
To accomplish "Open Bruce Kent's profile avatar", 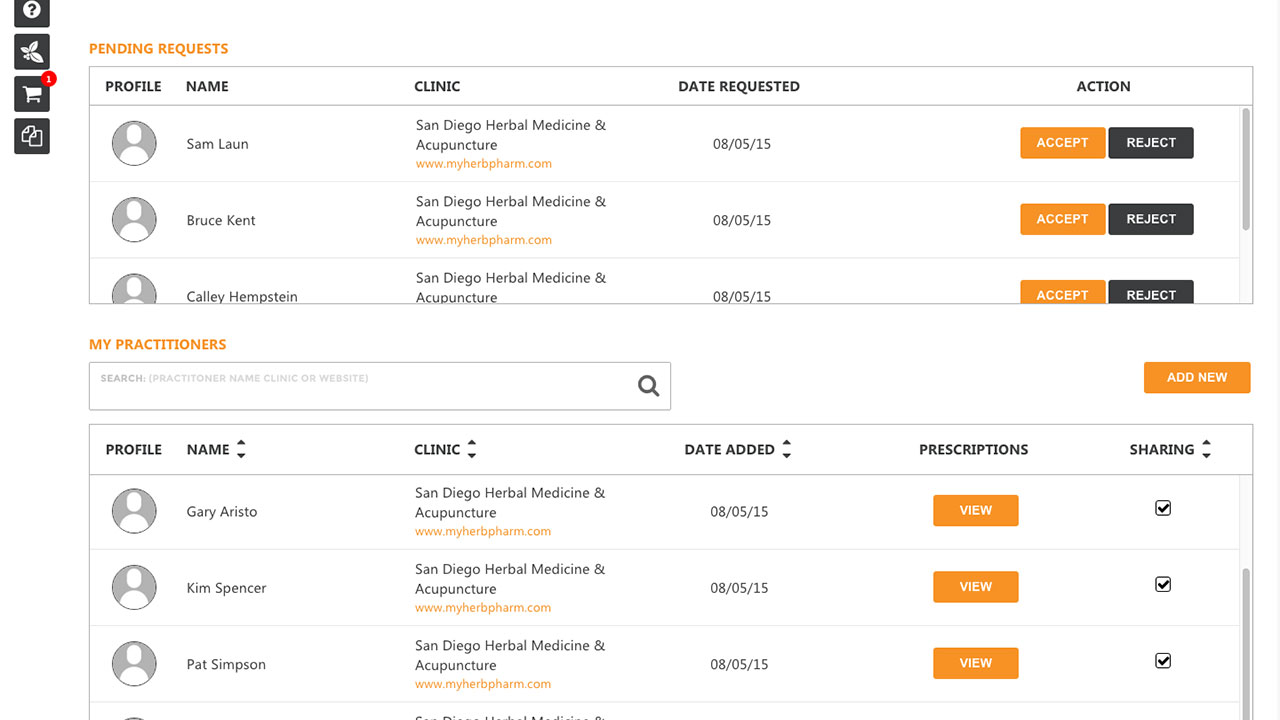I will (x=134, y=220).
